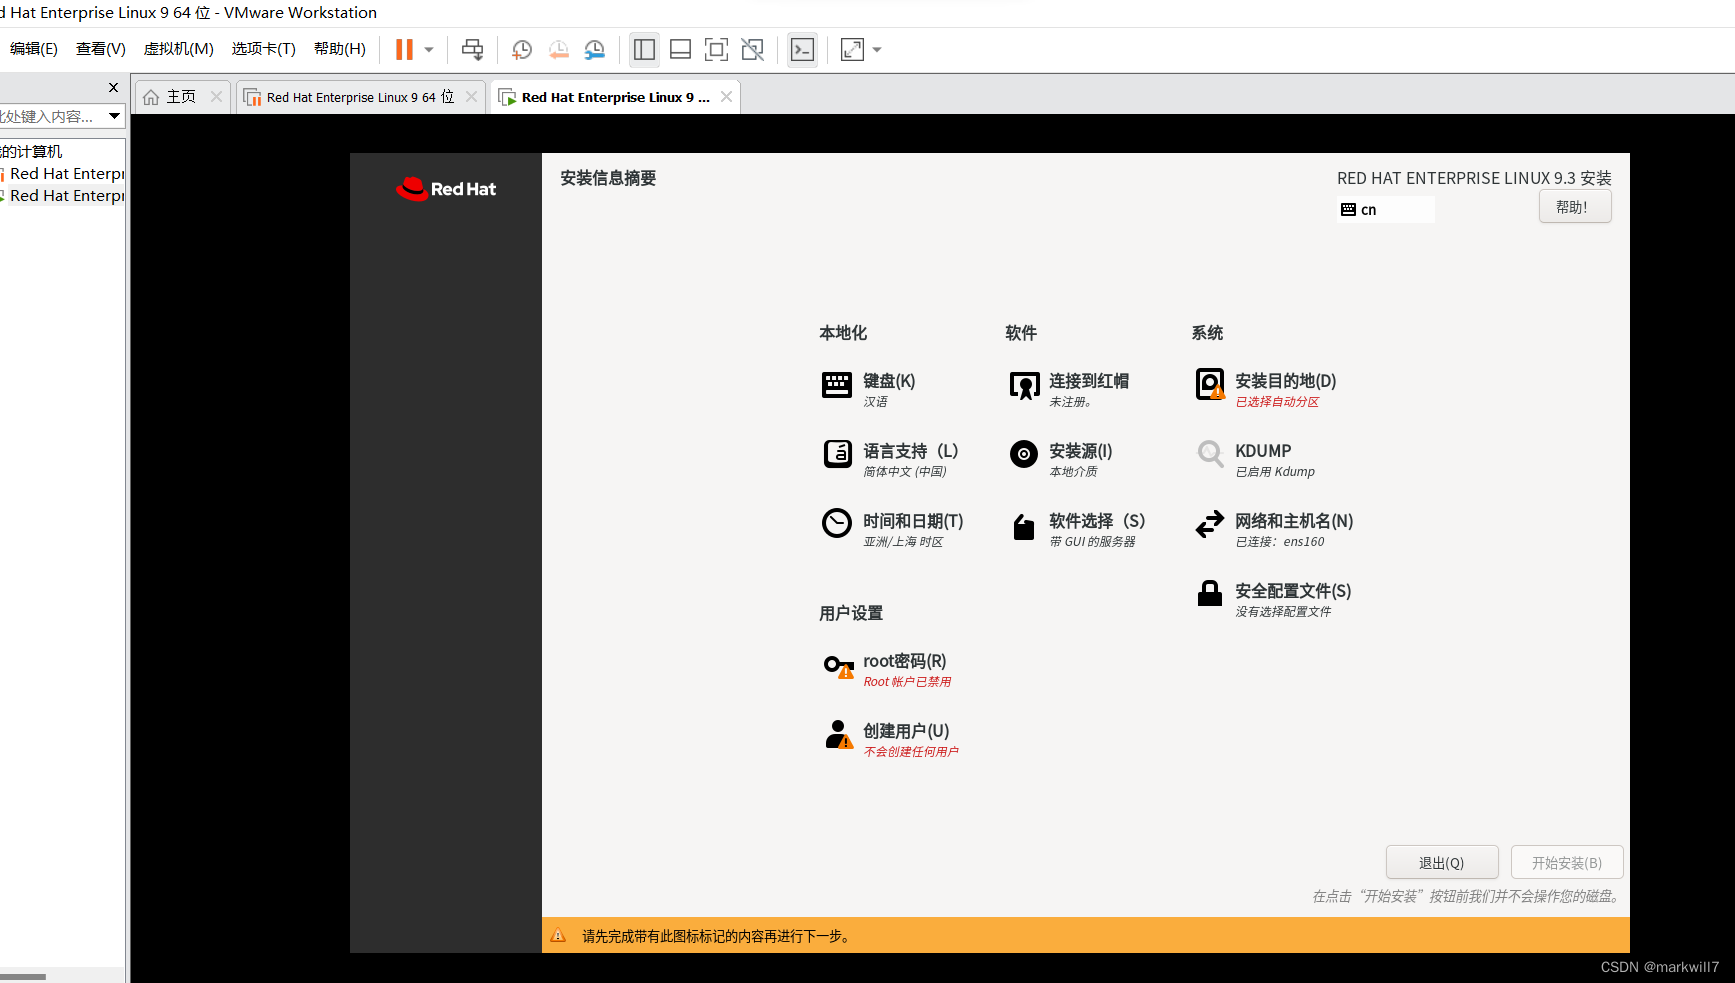This screenshot has height=983, width=1735.
Task: Toggle the library sidebar view icon
Action: (645, 50)
